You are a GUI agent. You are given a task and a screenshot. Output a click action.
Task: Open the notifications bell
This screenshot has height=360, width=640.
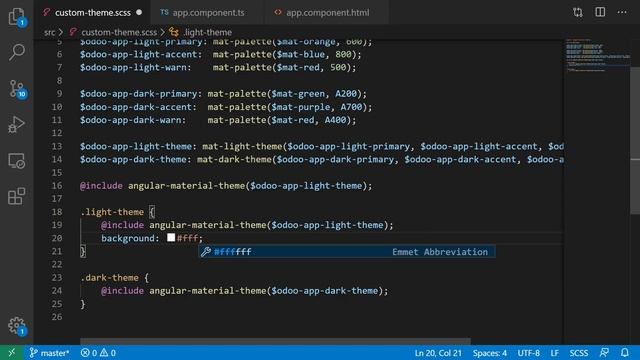coord(624,353)
